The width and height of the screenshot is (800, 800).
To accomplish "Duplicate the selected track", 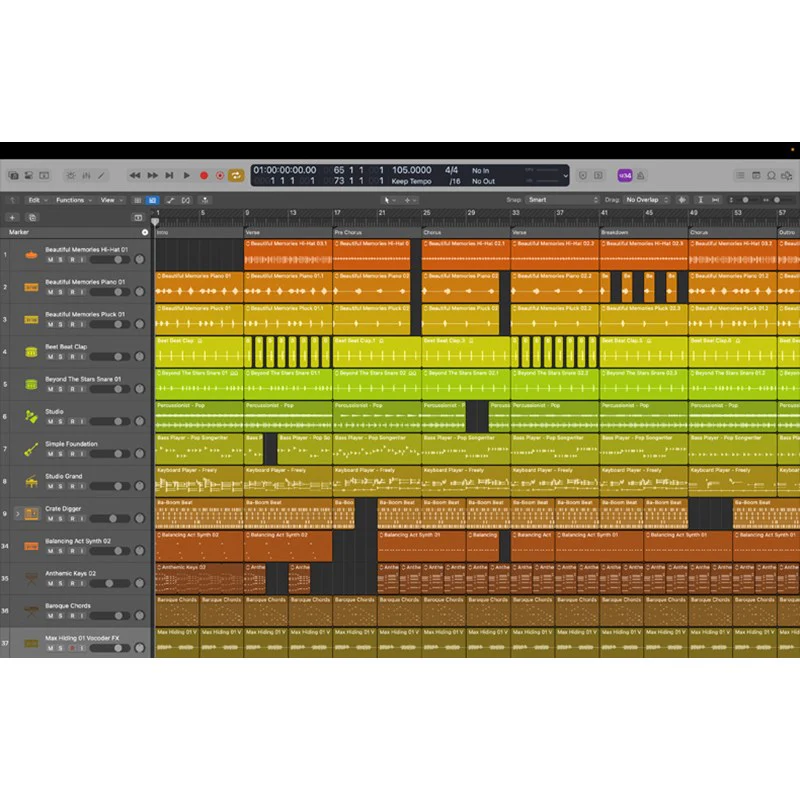I will [x=32, y=217].
